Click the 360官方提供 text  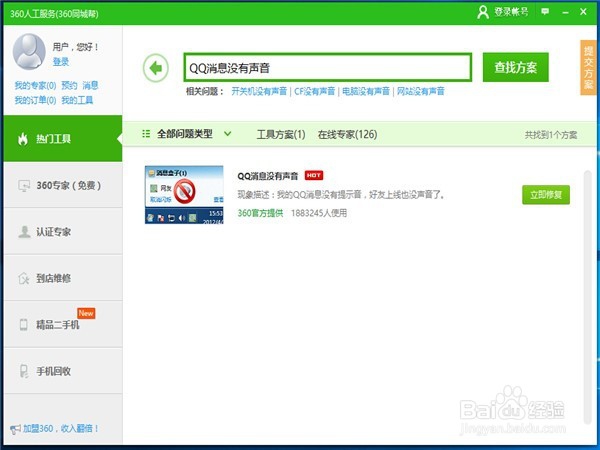pyautogui.click(x=260, y=213)
